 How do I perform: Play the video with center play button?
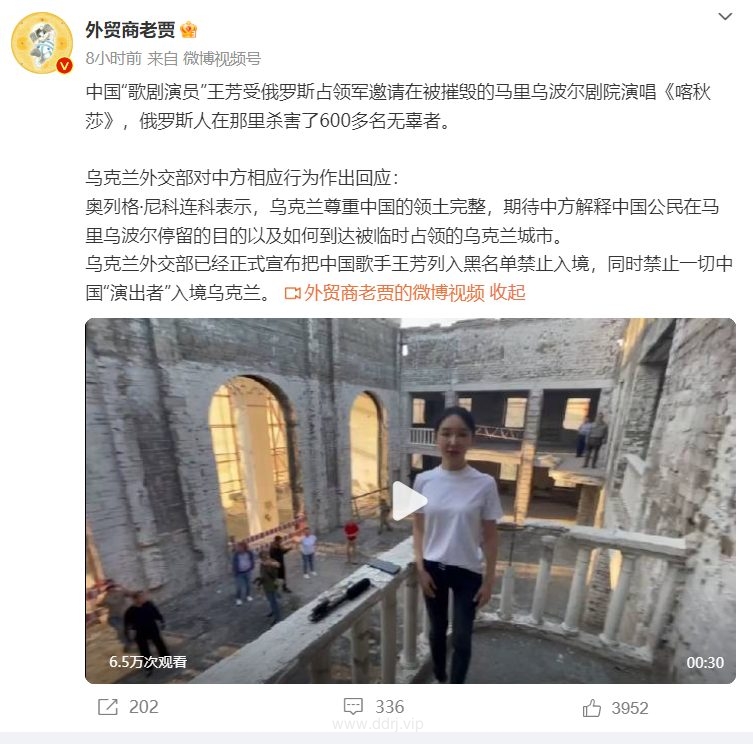pyautogui.click(x=409, y=501)
